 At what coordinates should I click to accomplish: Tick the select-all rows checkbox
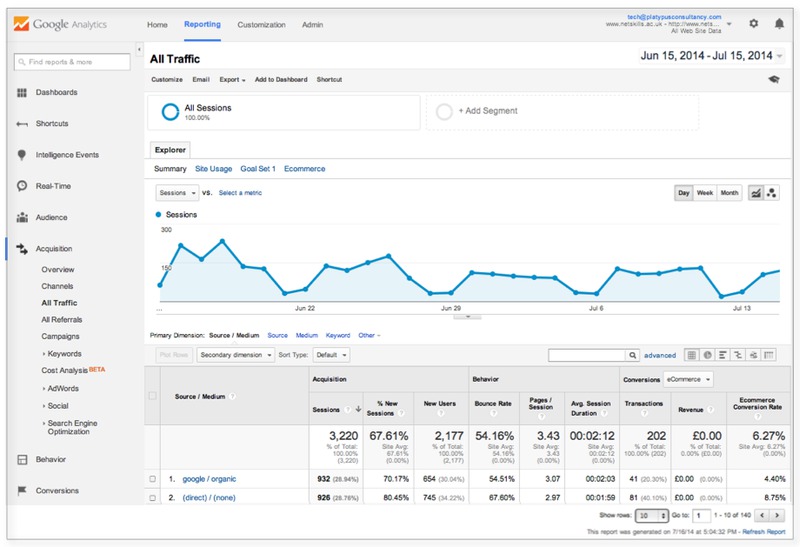click(x=152, y=396)
